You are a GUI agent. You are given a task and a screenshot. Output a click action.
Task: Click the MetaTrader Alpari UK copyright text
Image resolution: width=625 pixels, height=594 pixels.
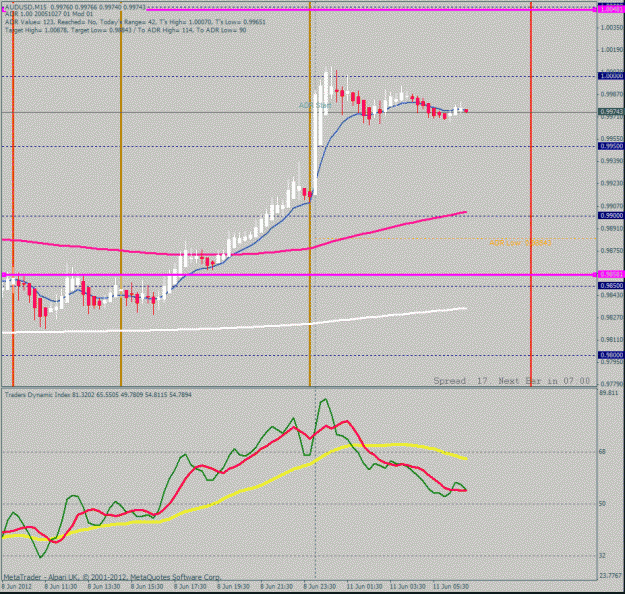point(112,577)
